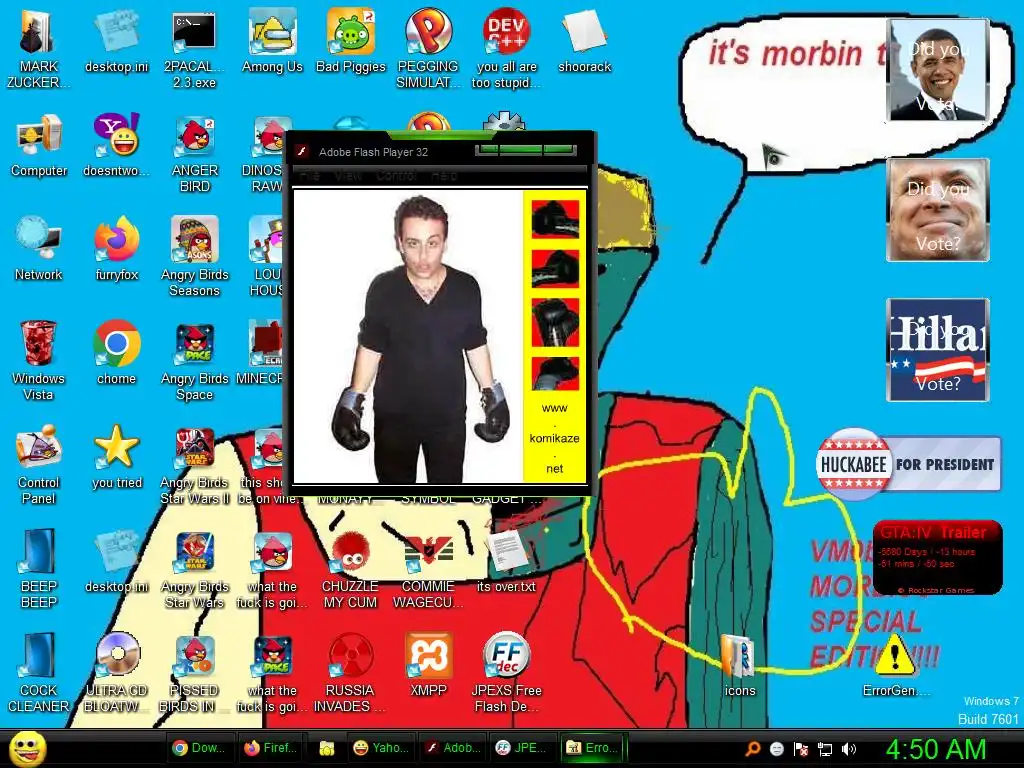Open the Angry Birds Star Wars shortcut
1024x768 pixels.
click(194, 568)
